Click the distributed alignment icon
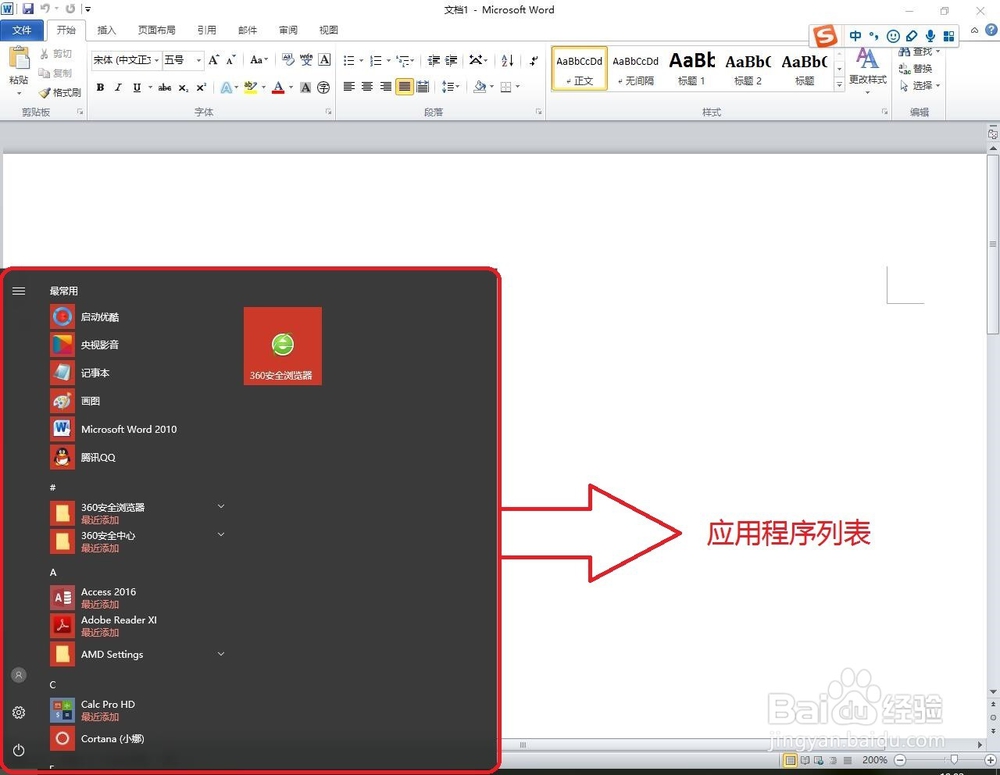 click(x=422, y=87)
